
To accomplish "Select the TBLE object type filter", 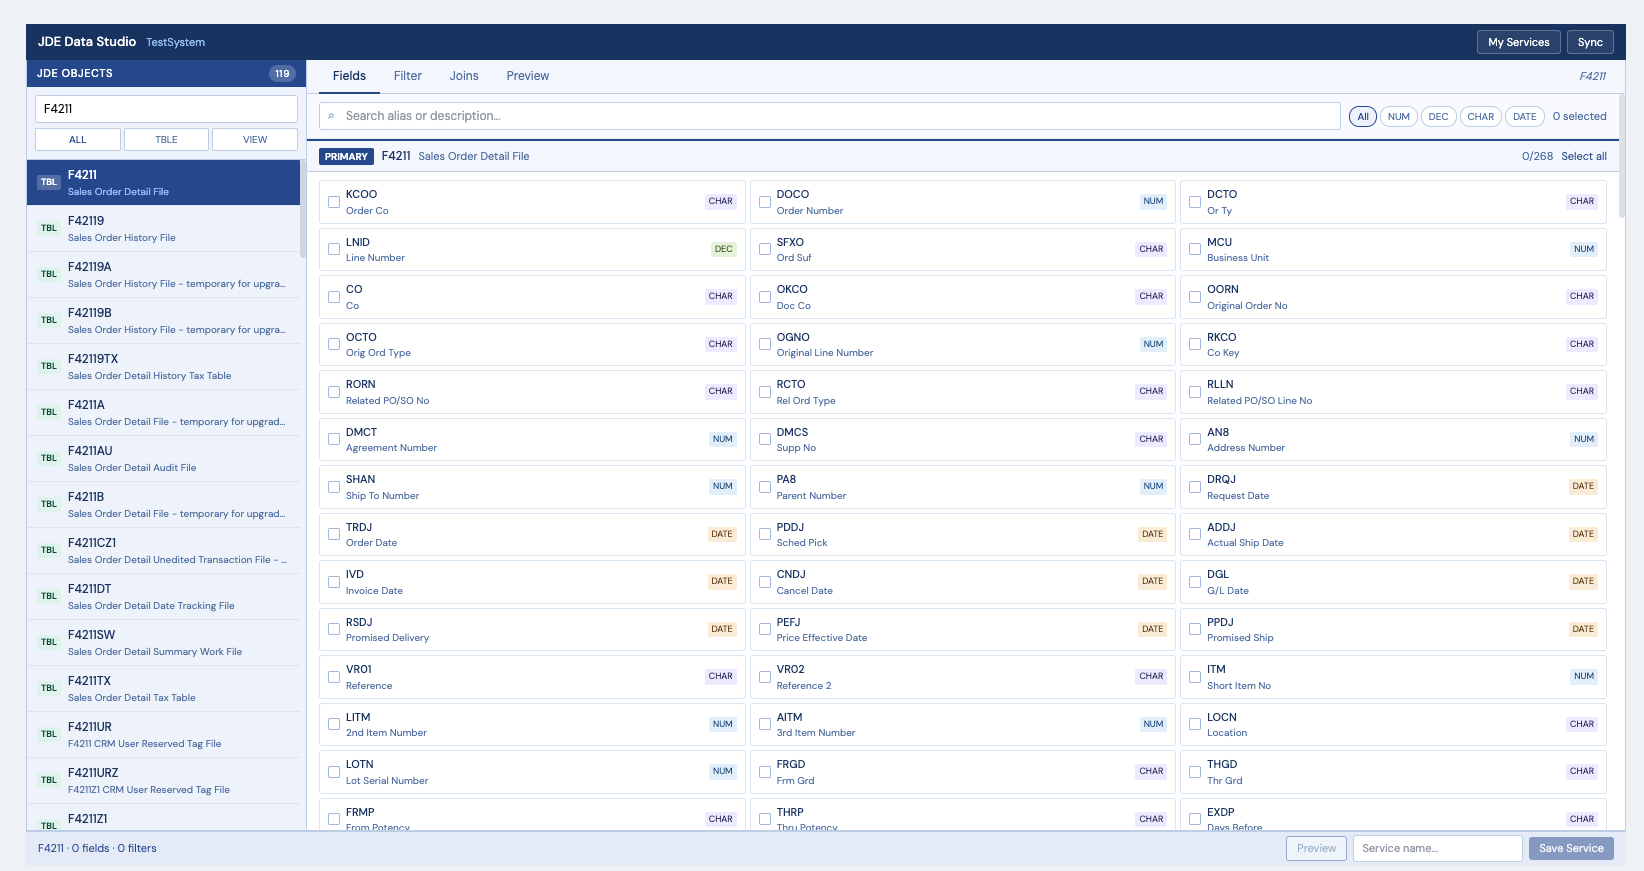I will click(x=166, y=139).
